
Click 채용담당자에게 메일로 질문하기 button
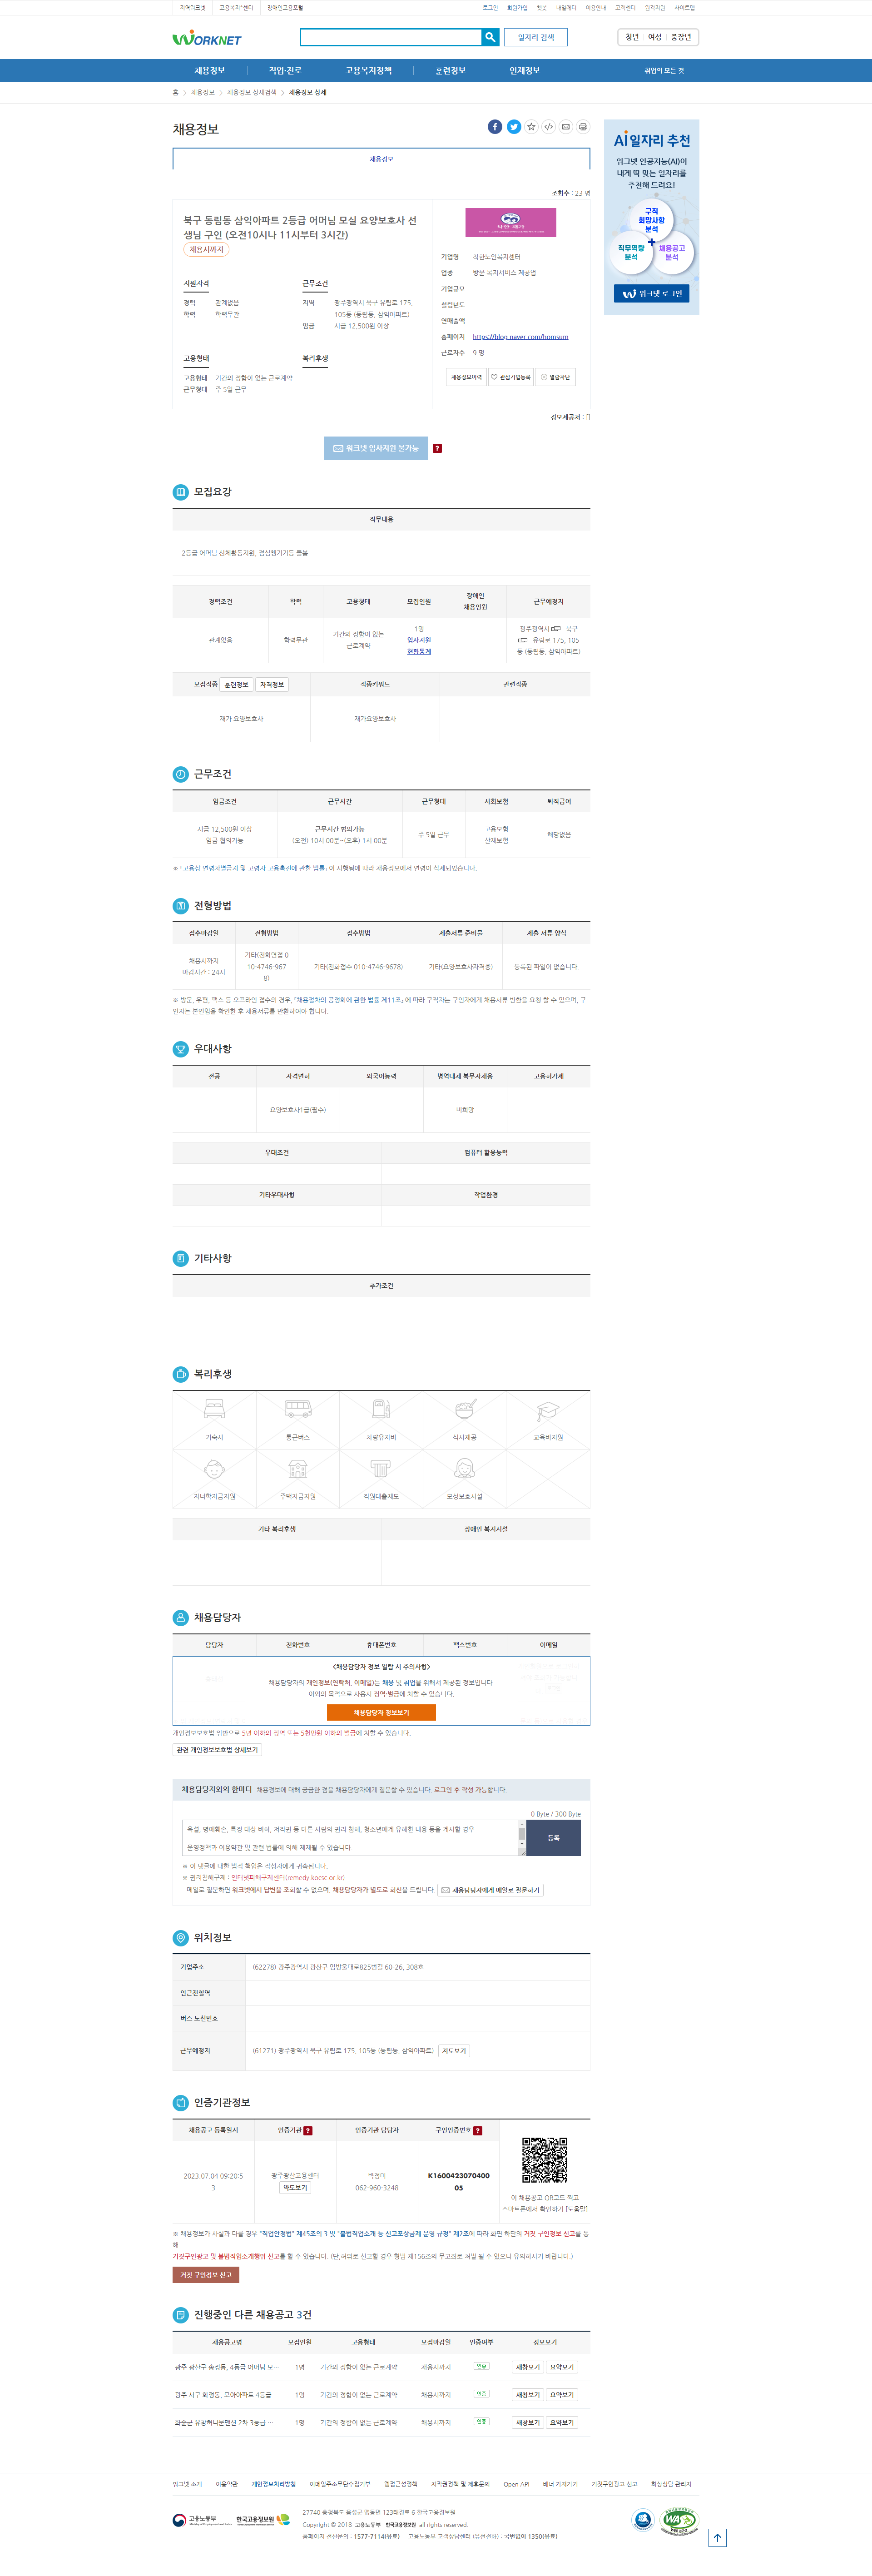coord(490,1890)
